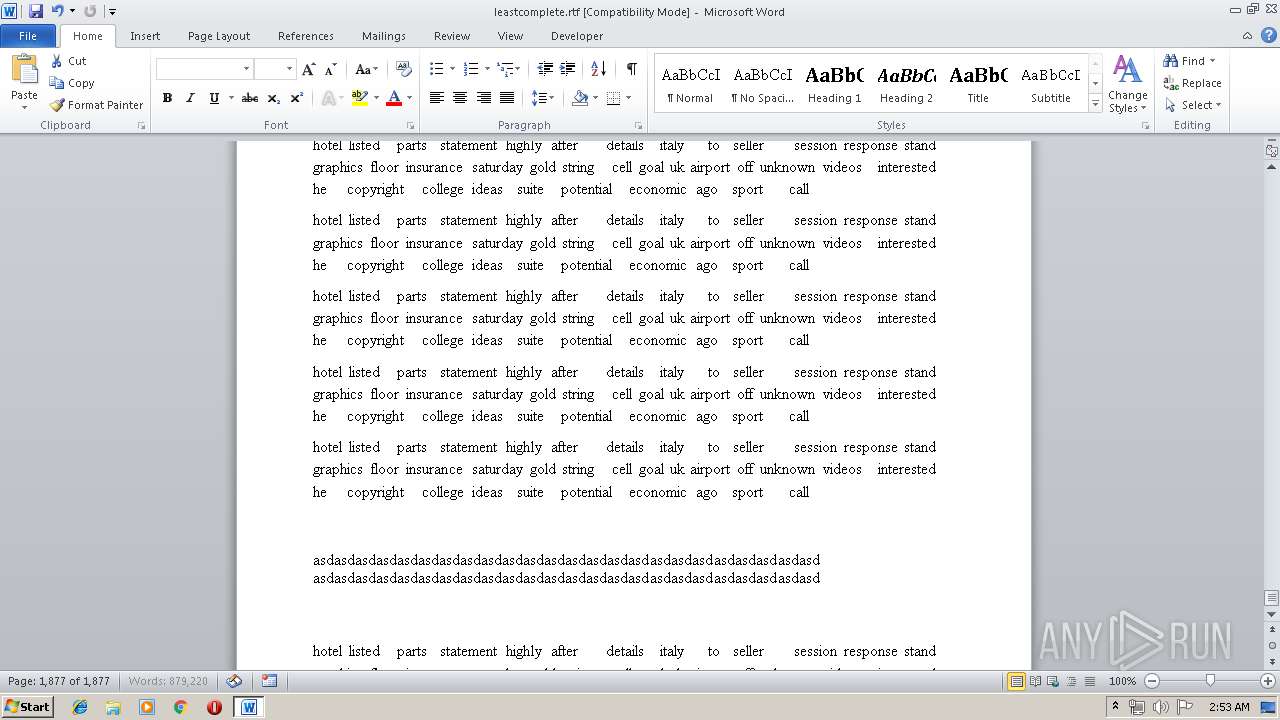Click the Copy icon
Image resolution: width=1280 pixels, height=720 pixels.
(x=57, y=83)
